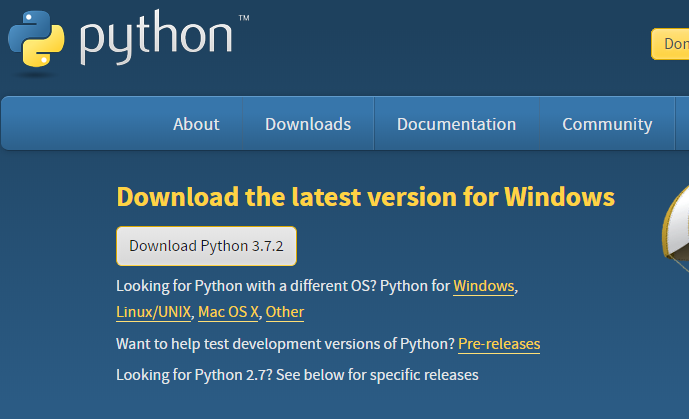This screenshot has height=419, width=689.
Task: Open the About menu
Action: point(196,124)
